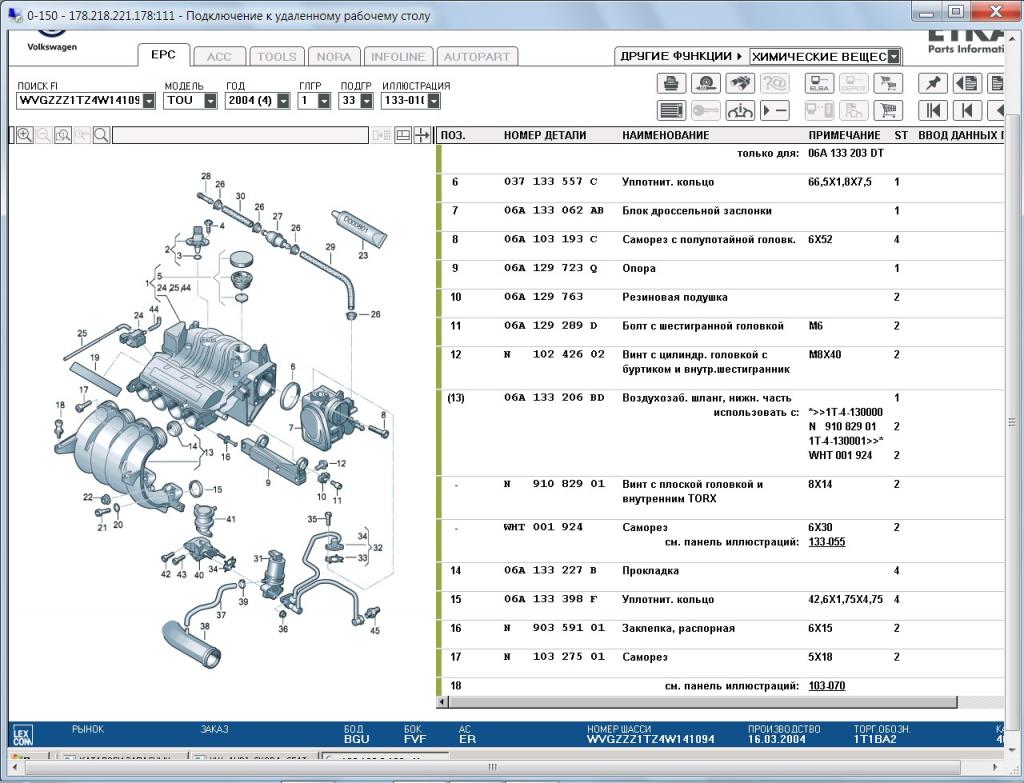Click the expand panel arrow icon
1024x783 pixels.
point(422,135)
